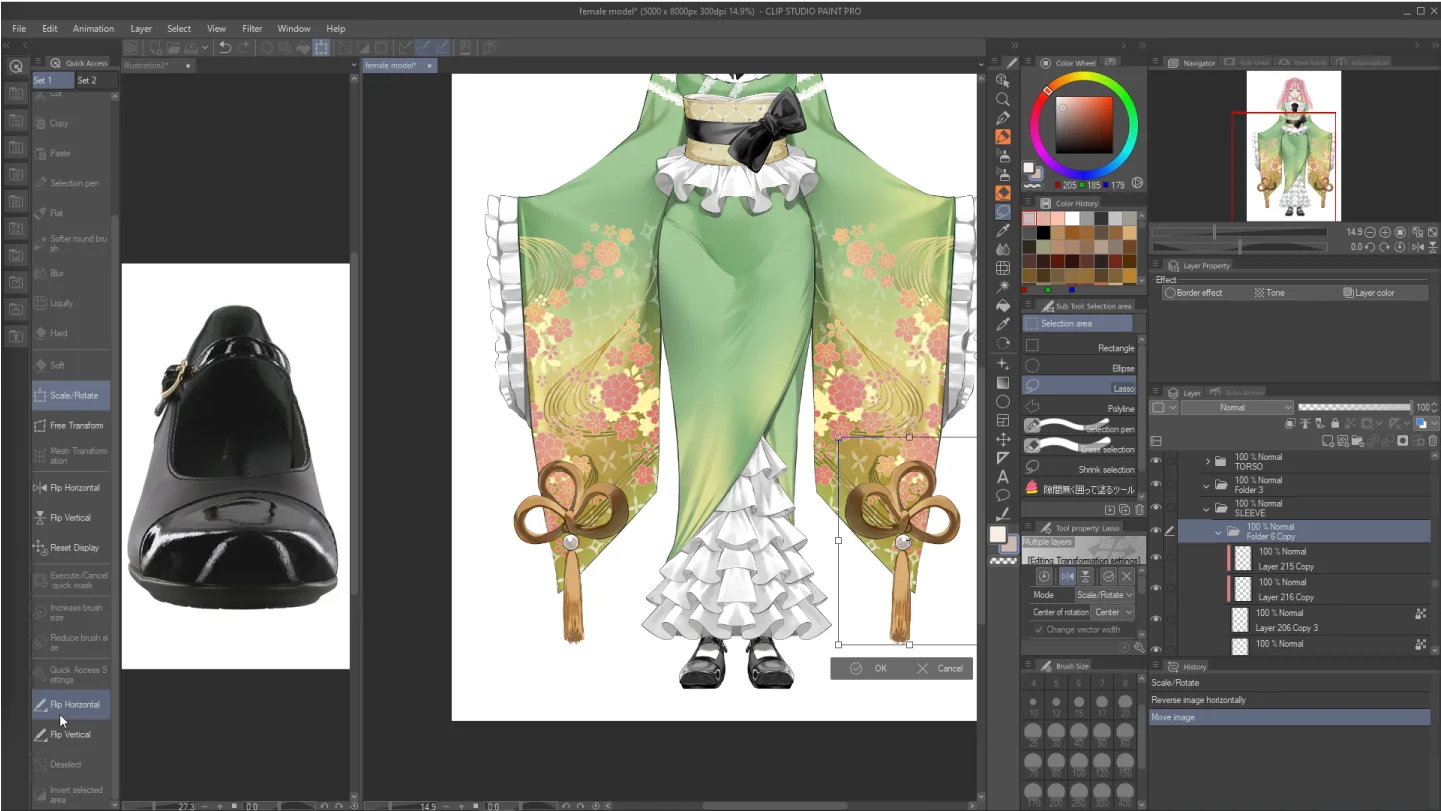This screenshot has height=811, width=1441.
Task: Open the Save dropdown arrow in command bar
Action: point(205,47)
